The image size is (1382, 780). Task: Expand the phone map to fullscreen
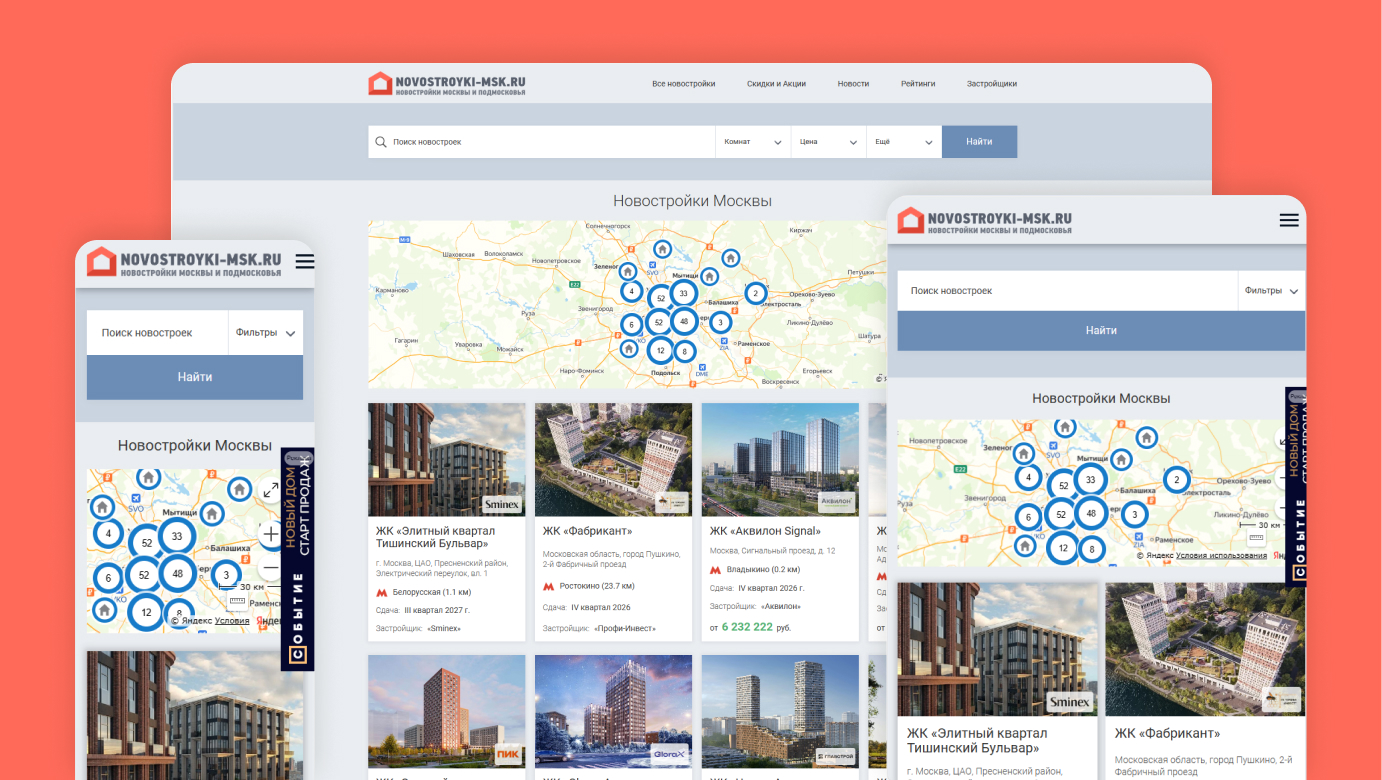point(270,490)
